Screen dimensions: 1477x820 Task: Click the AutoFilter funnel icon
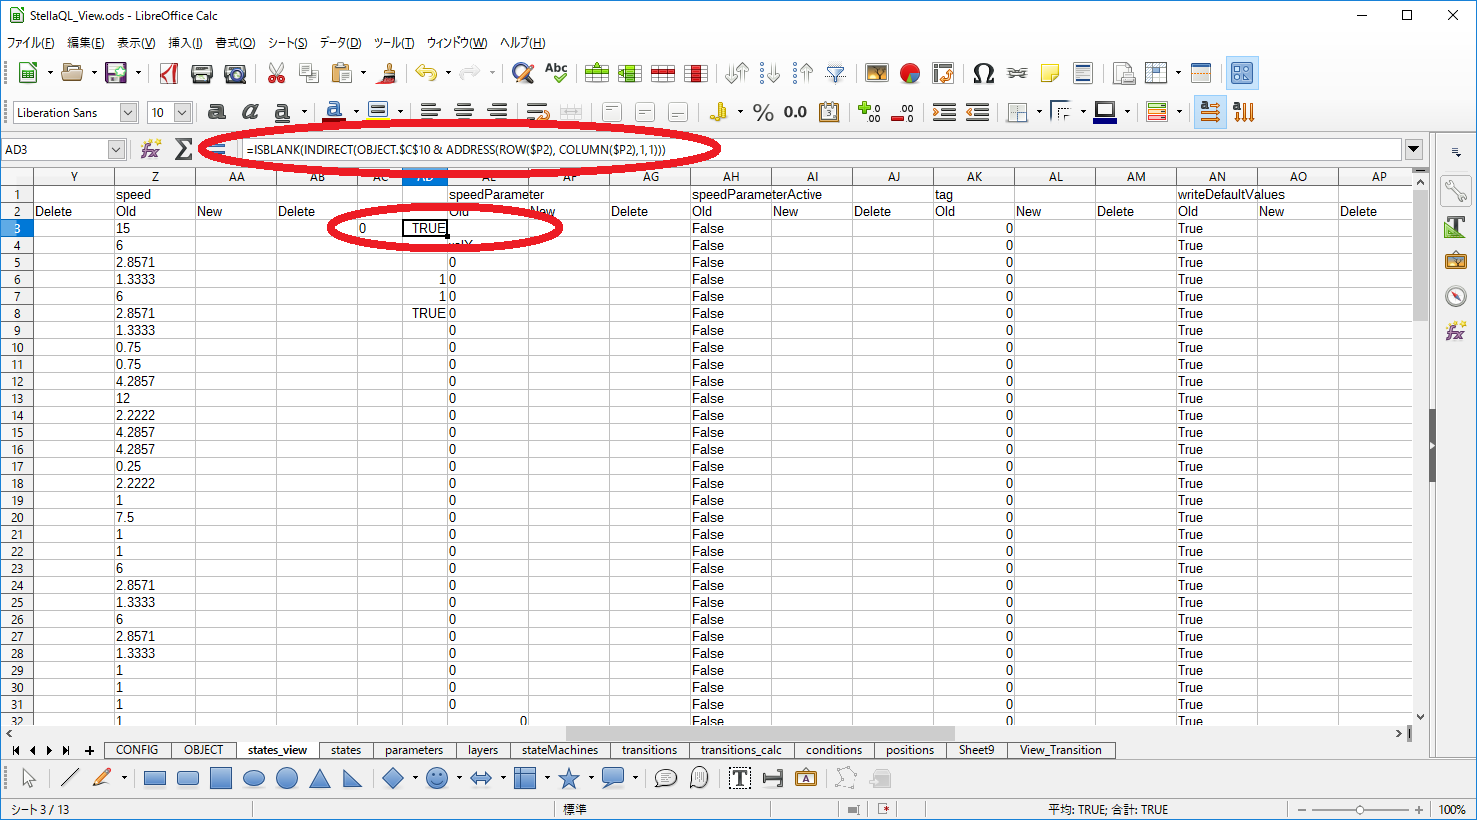tap(835, 73)
